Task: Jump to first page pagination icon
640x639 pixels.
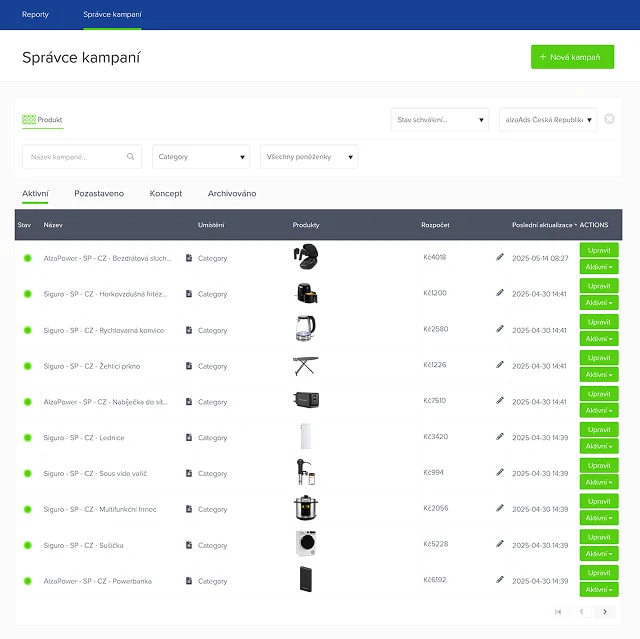Action: [558, 611]
